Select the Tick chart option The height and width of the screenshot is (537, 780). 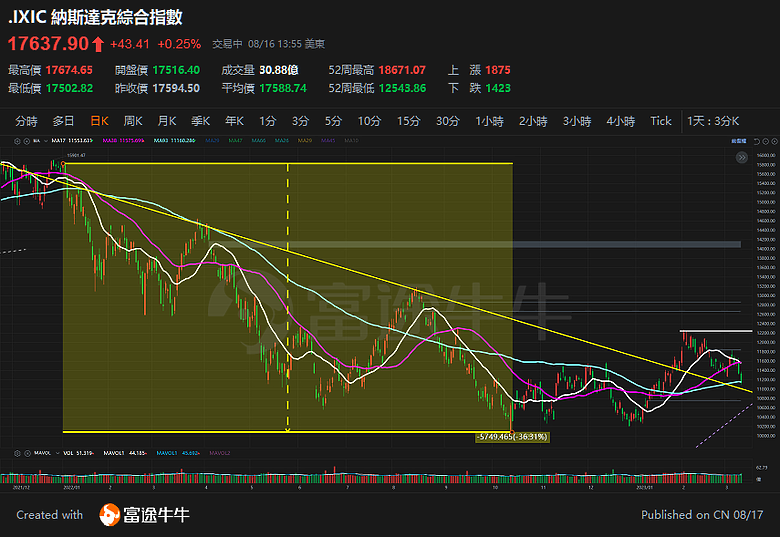point(661,121)
